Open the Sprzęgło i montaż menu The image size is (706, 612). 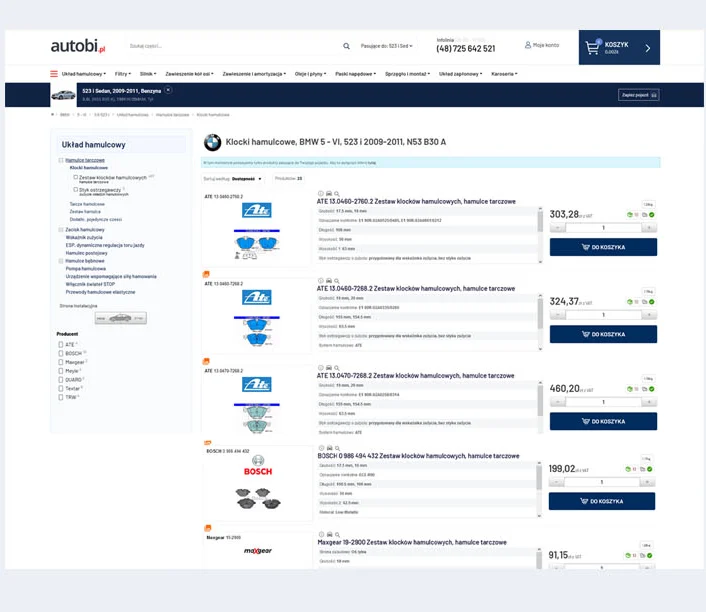407,74
